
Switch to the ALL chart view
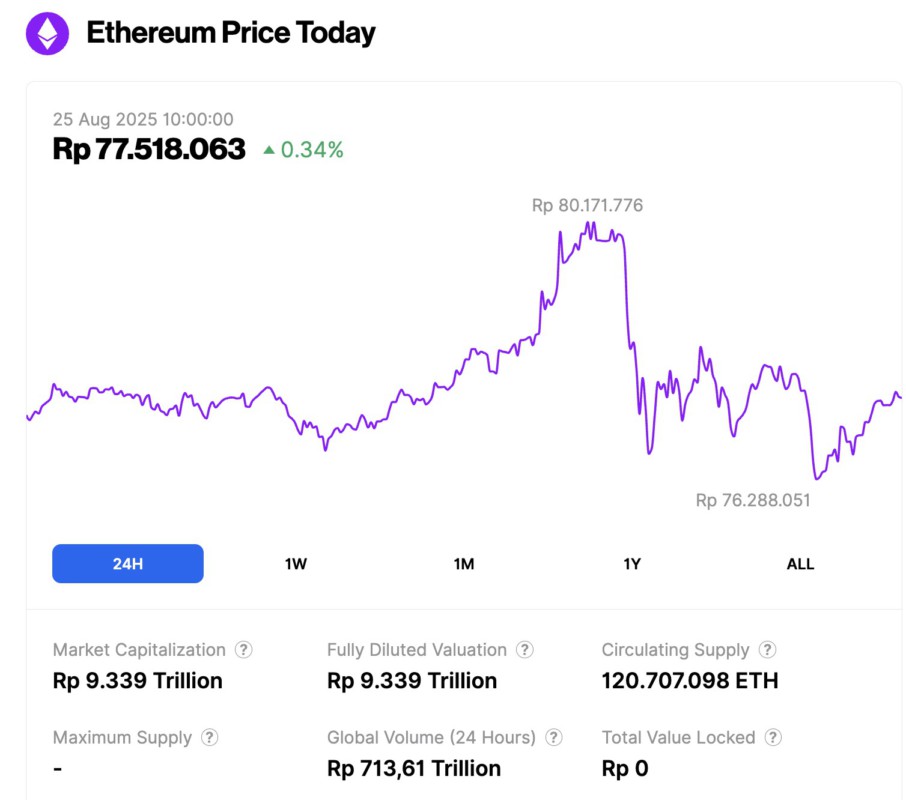click(800, 563)
